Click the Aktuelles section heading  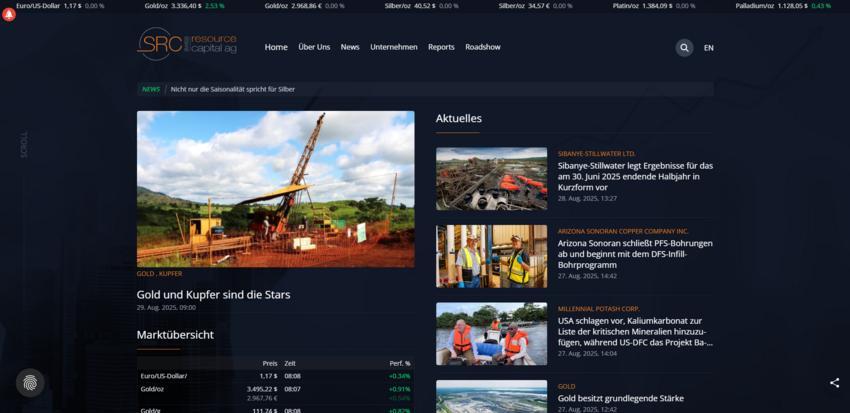(x=459, y=118)
